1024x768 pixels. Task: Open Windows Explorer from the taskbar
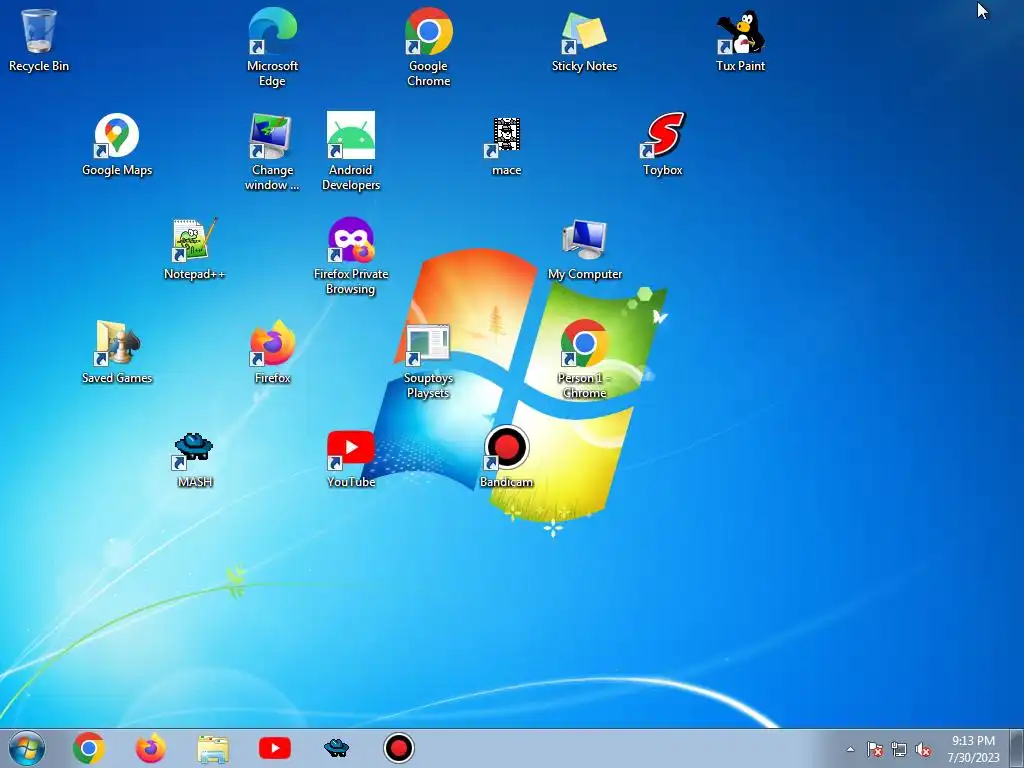pyautogui.click(x=213, y=749)
